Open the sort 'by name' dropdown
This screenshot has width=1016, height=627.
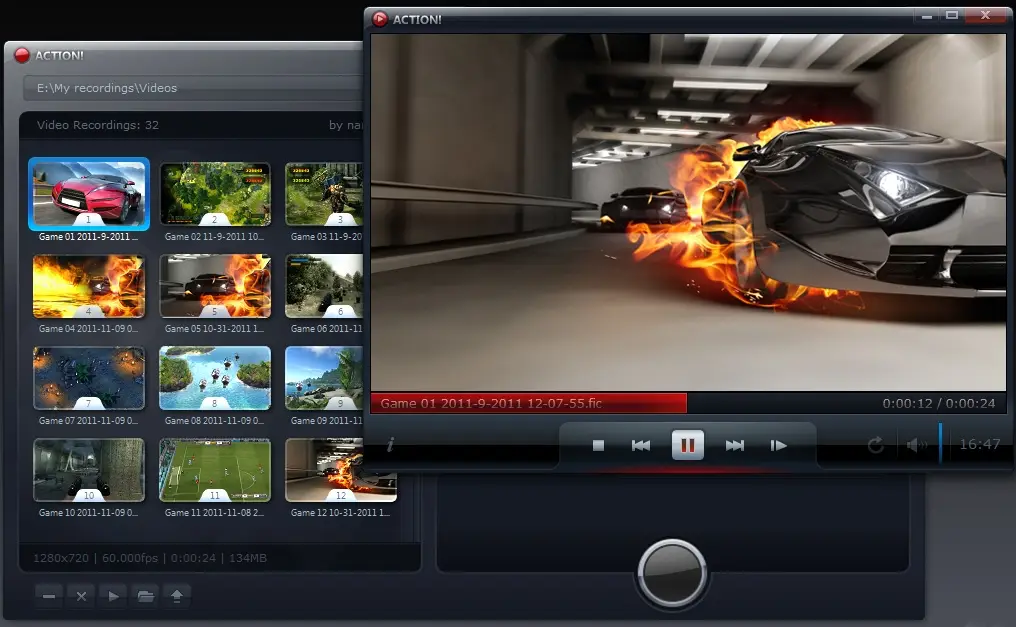pyautogui.click(x=345, y=125)
